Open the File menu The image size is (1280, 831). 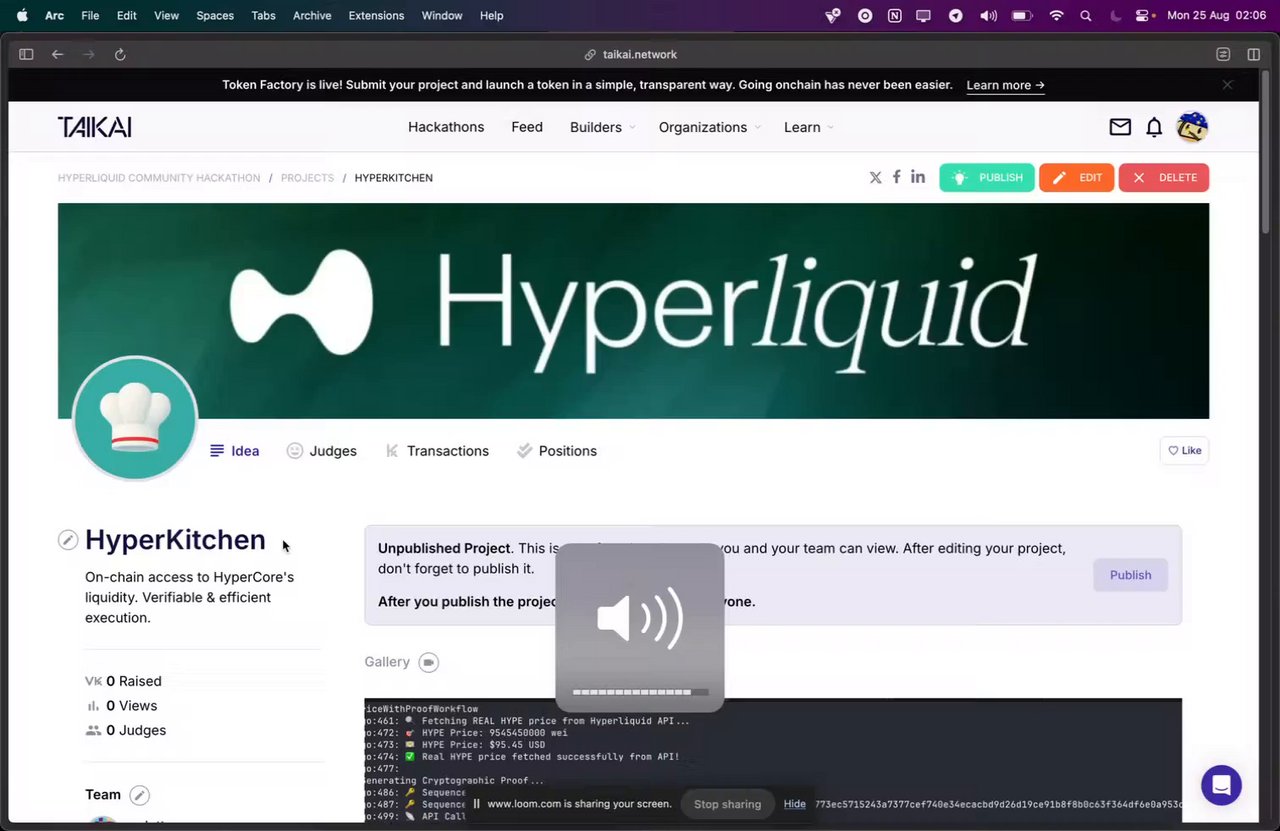(x=90, y=15)
